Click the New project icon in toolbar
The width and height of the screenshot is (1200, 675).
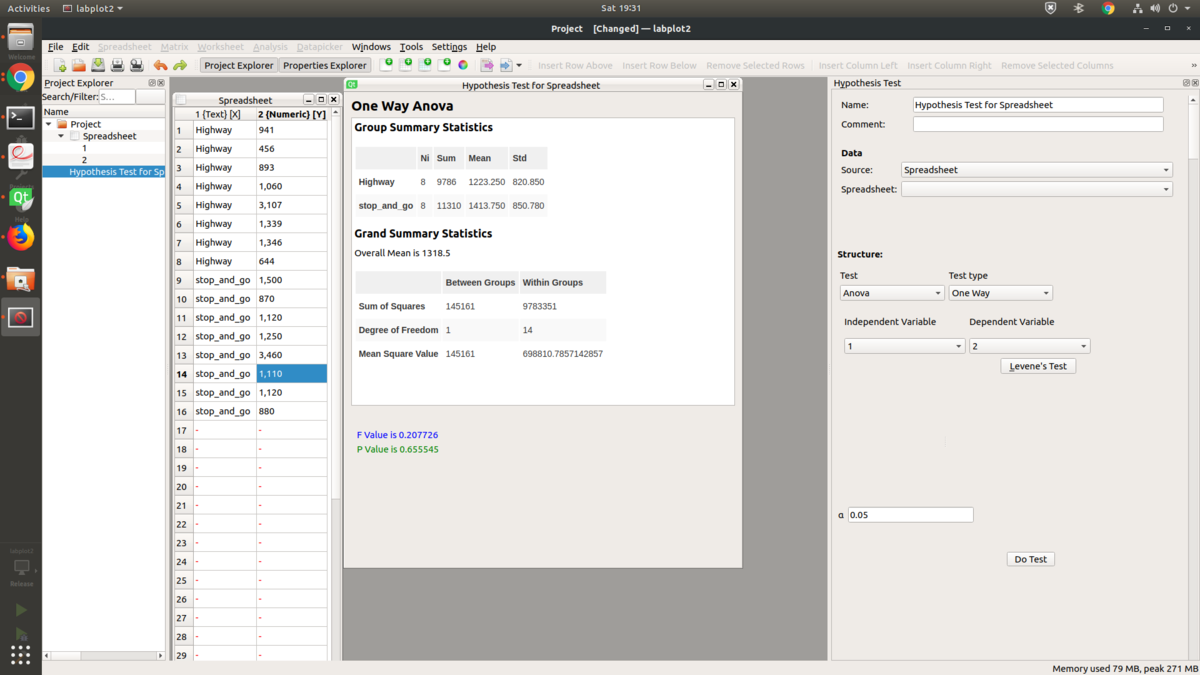coord(60,66)
